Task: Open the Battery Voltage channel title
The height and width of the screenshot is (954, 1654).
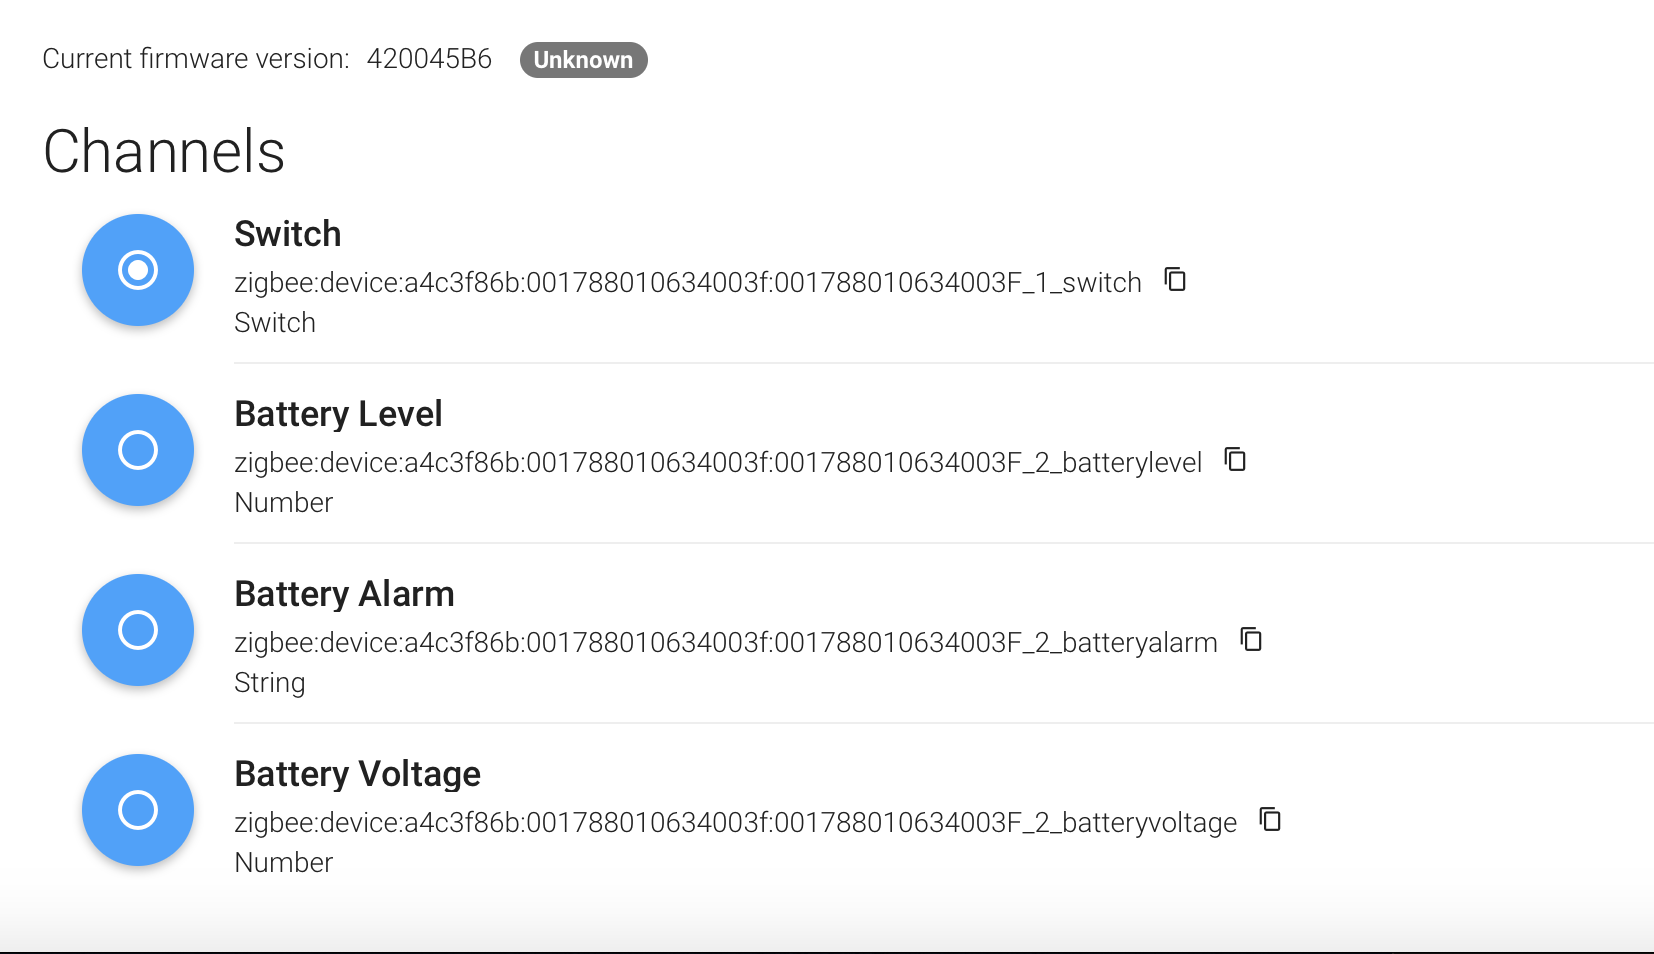Action: (357, 774)
